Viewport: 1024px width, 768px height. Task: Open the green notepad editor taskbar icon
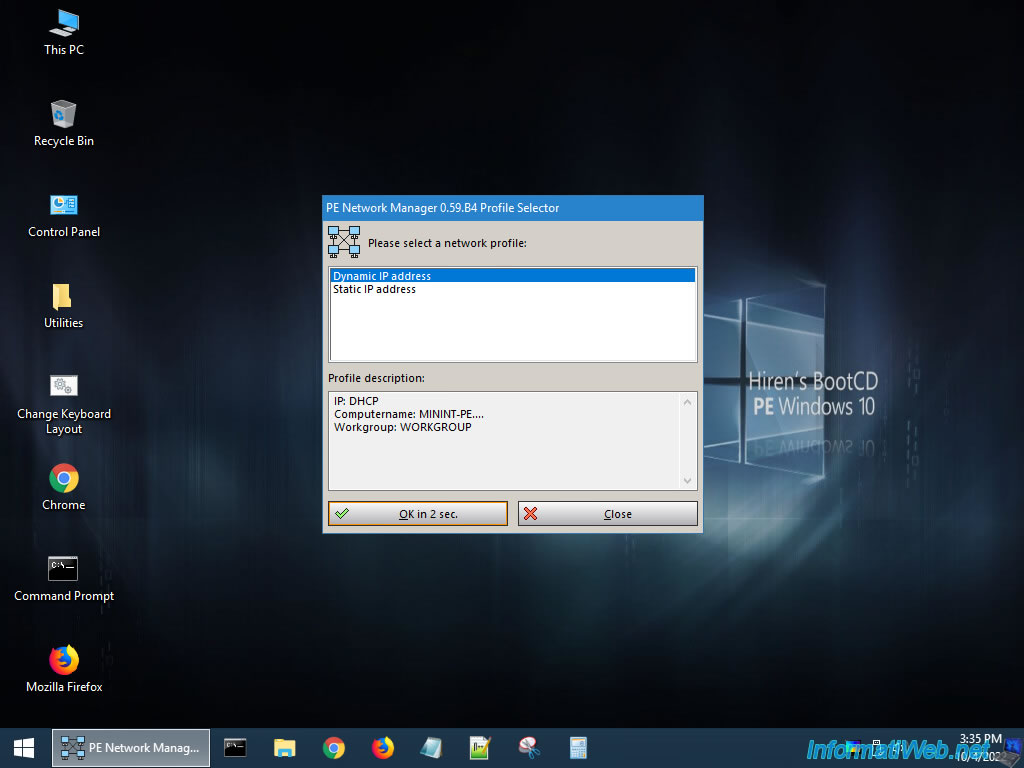point(480,748)
